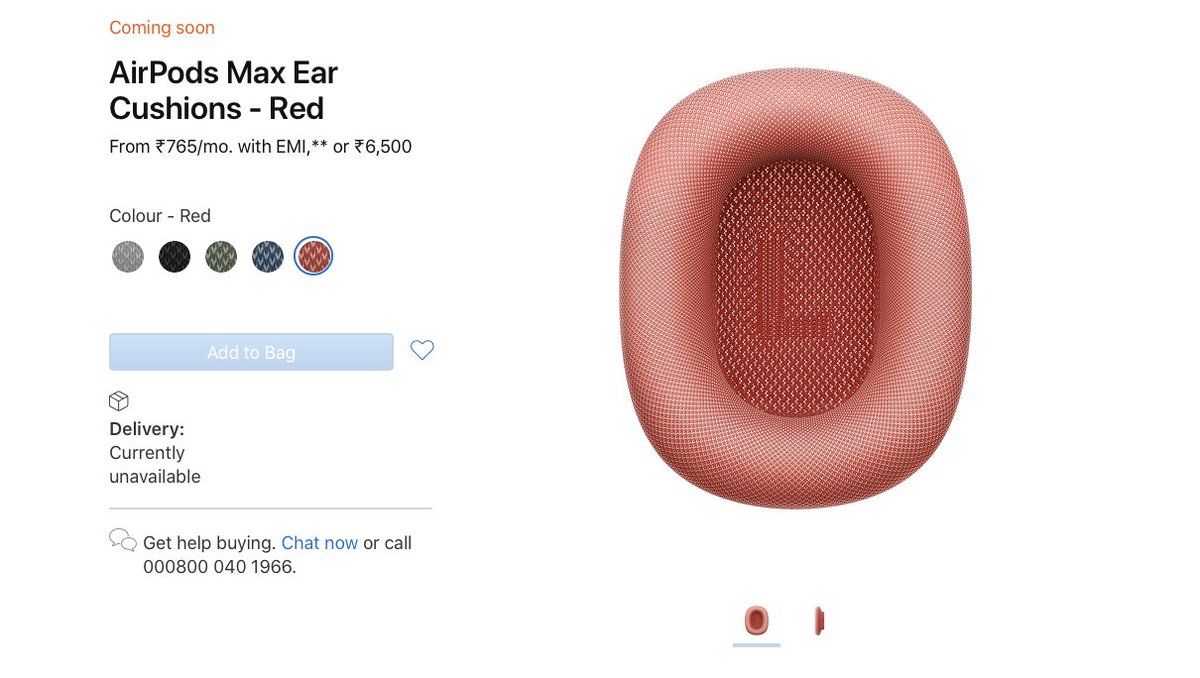Click the delivery box icon
Viewport: 1200px width, 678px height.
click(119, 401)
